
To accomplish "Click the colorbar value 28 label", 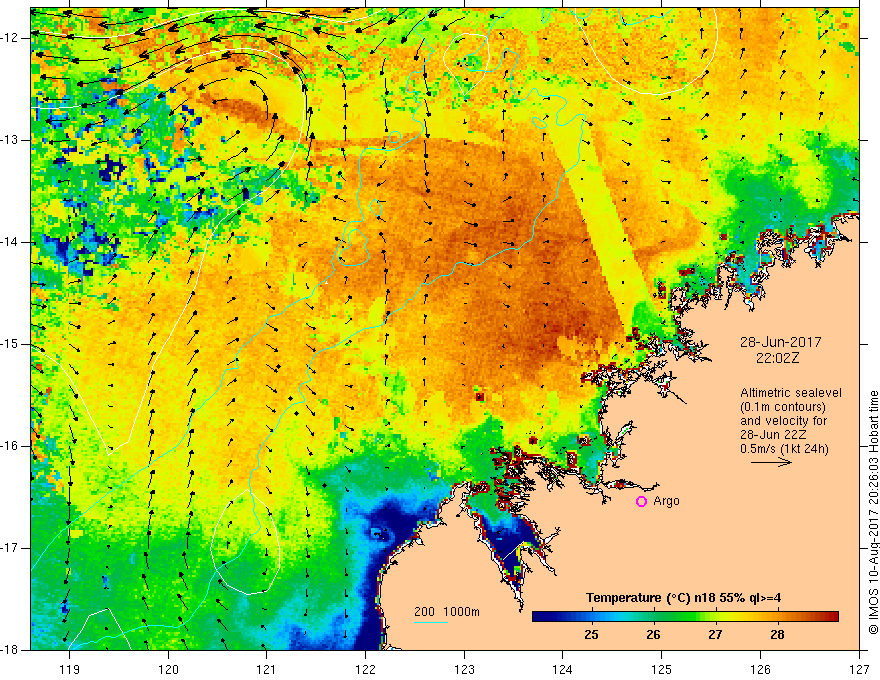I will pos(777,635).
